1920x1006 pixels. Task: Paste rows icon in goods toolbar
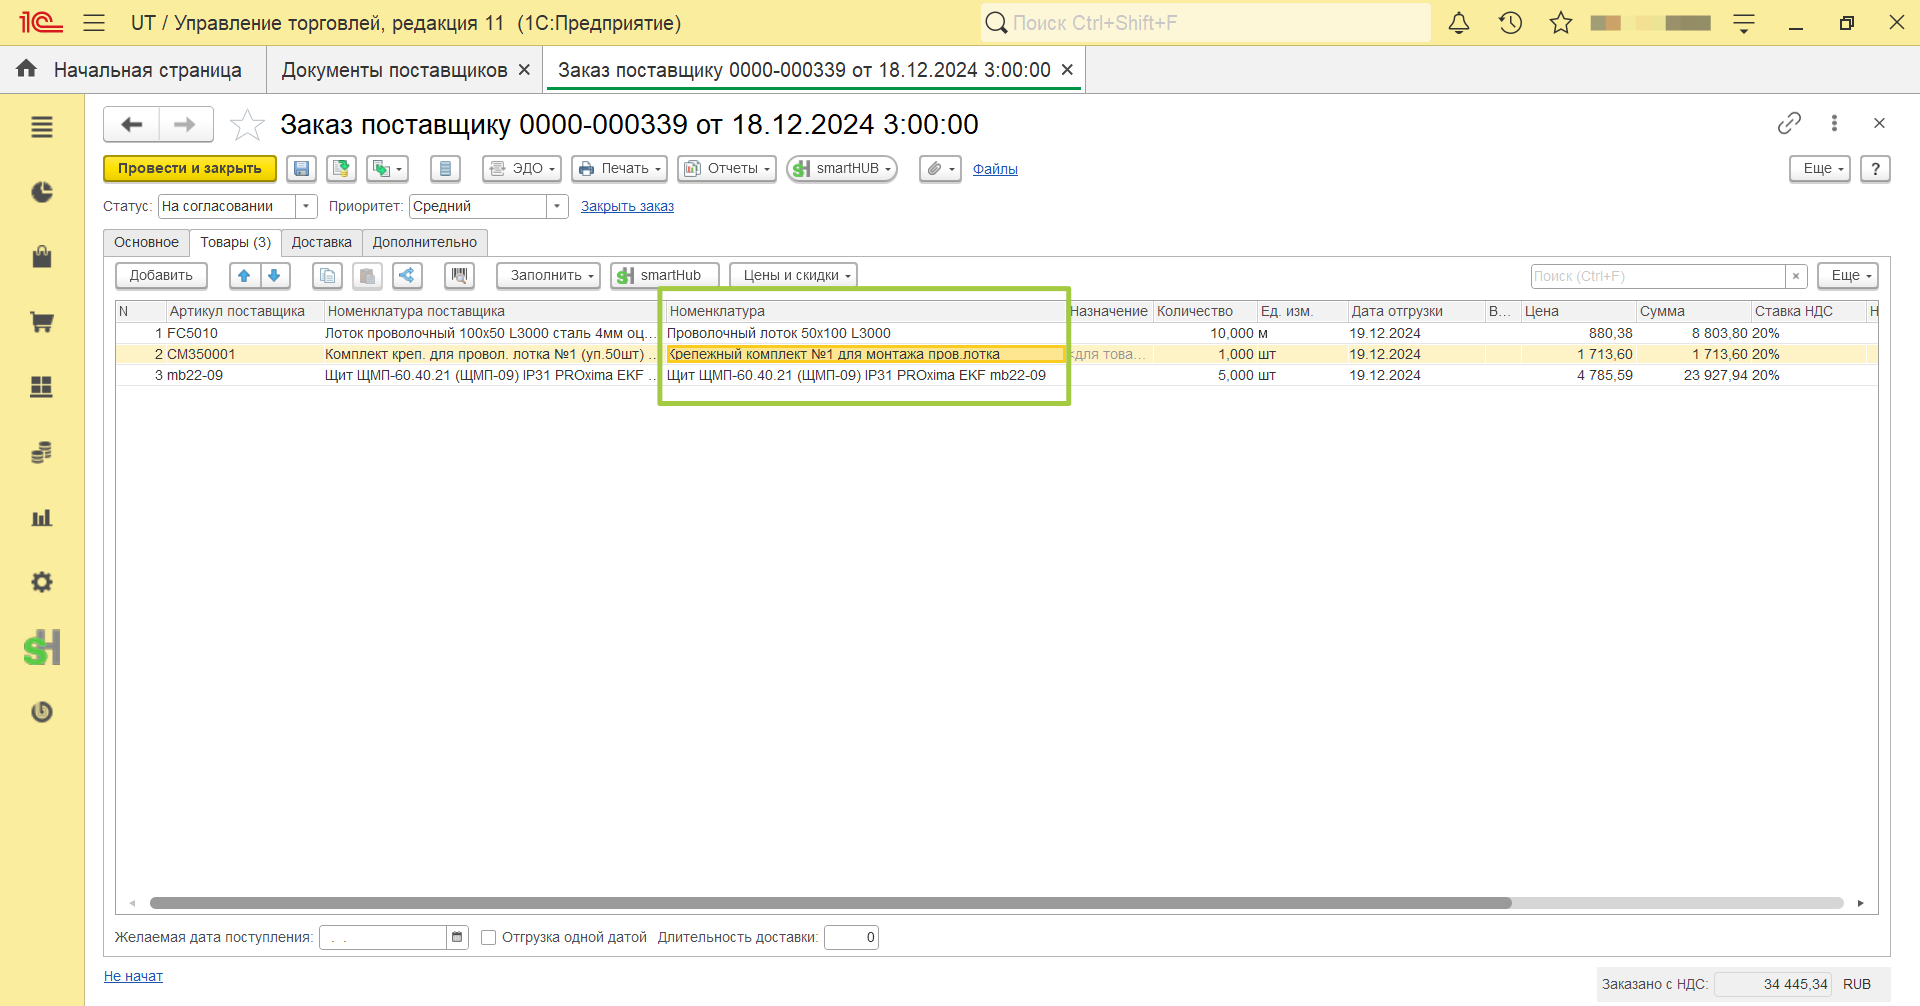(x=367, y=275)
